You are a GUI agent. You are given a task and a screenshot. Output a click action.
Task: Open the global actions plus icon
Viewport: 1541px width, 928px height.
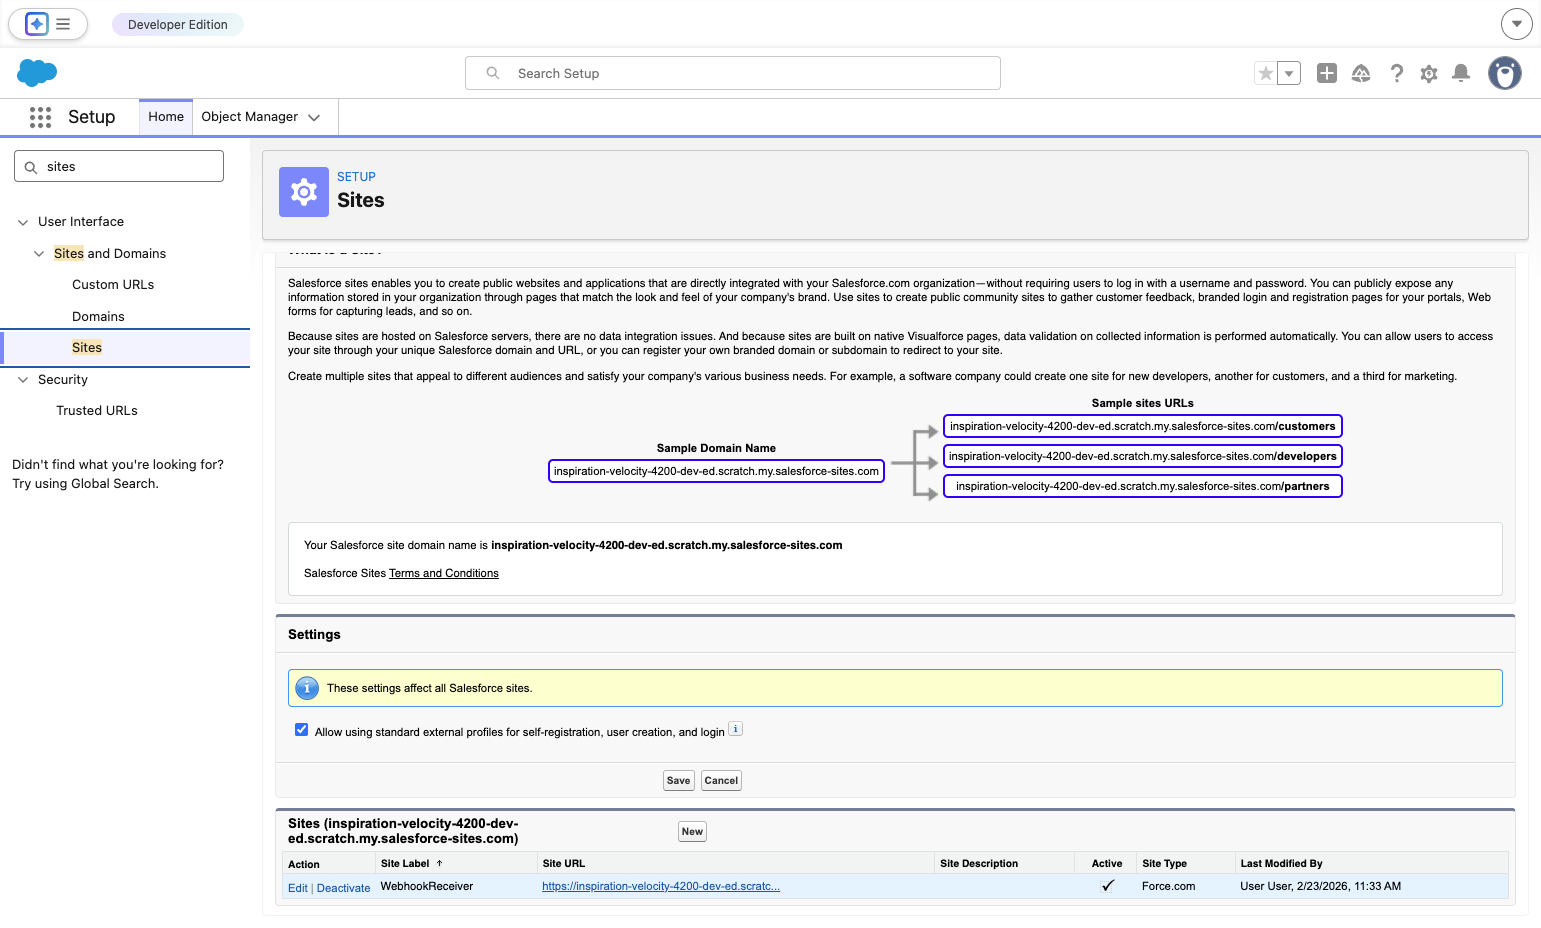pos(1327,73)
